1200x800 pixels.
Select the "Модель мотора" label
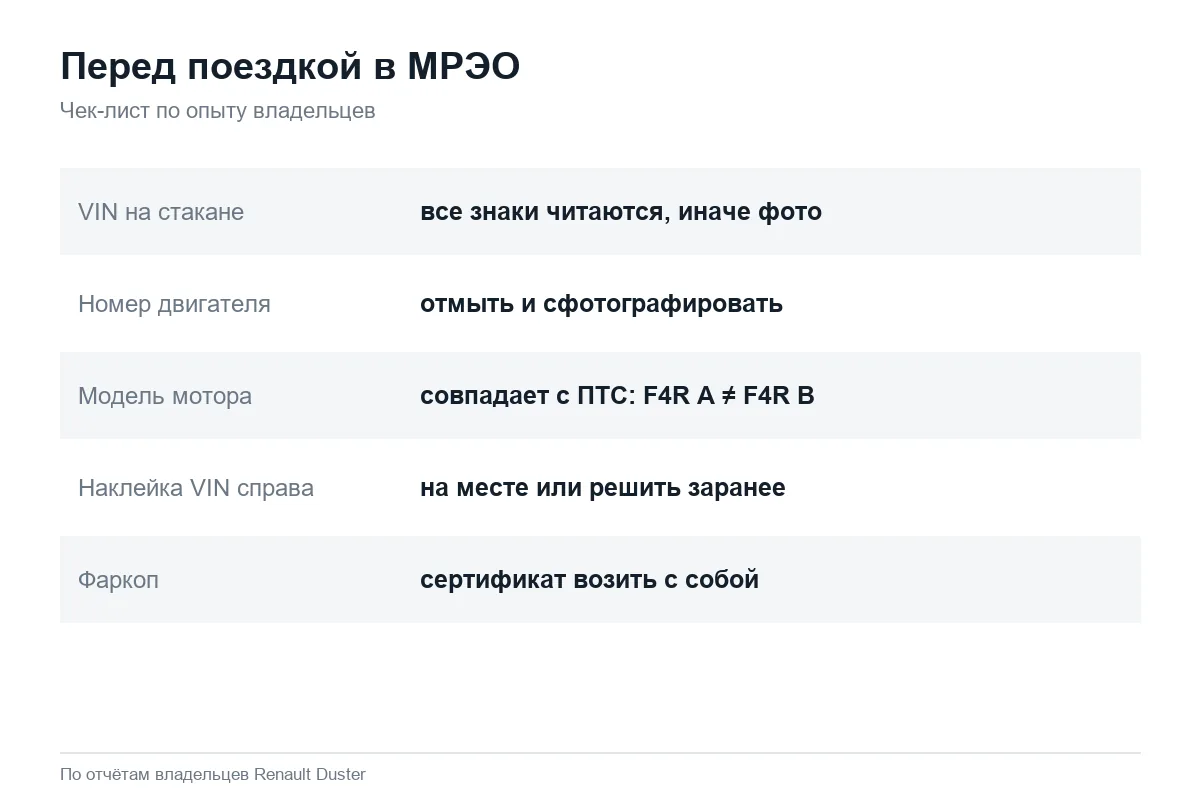click(165, 396)
